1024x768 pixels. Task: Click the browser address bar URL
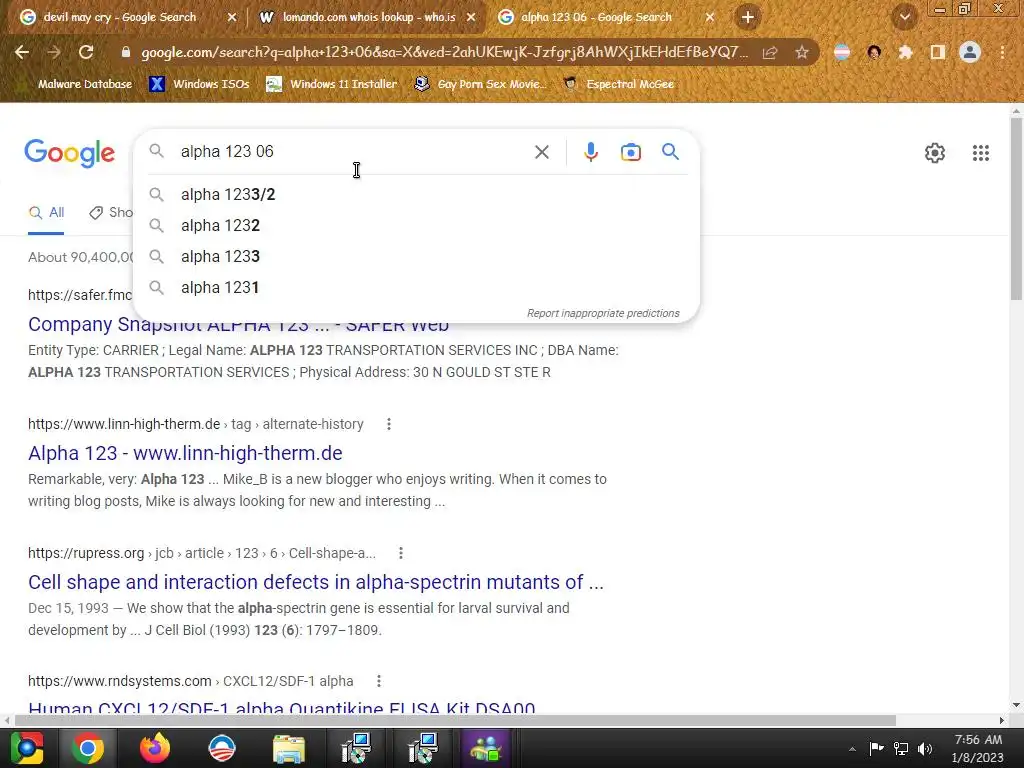point(444,52)
